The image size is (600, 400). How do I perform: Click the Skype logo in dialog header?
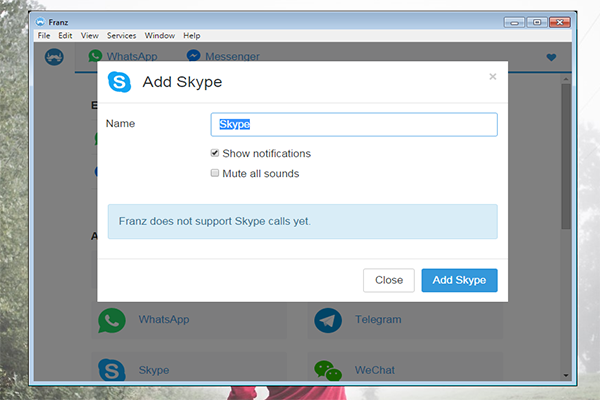119,82
